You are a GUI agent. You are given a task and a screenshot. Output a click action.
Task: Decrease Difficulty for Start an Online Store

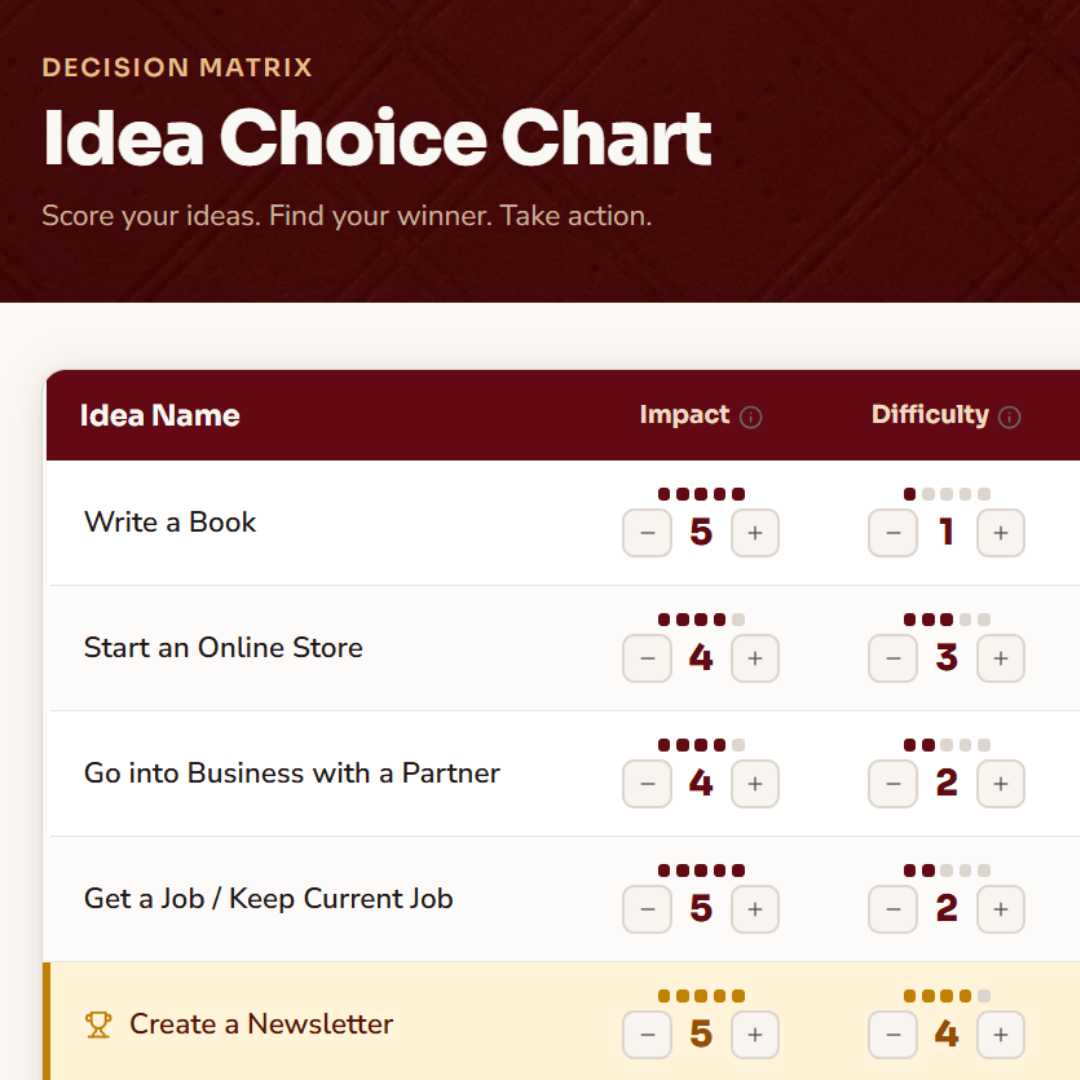(x=893, y=658)
